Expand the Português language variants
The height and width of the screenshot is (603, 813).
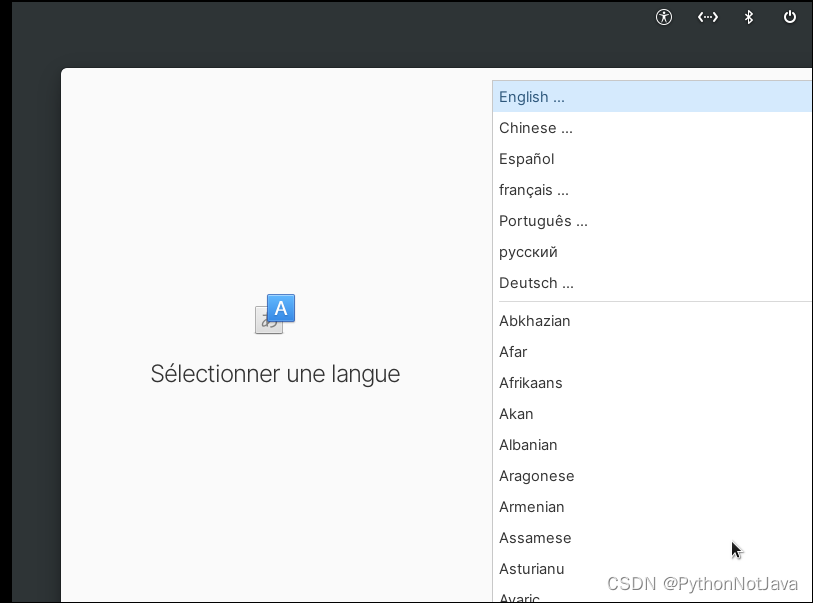click(x=652, y=221)
